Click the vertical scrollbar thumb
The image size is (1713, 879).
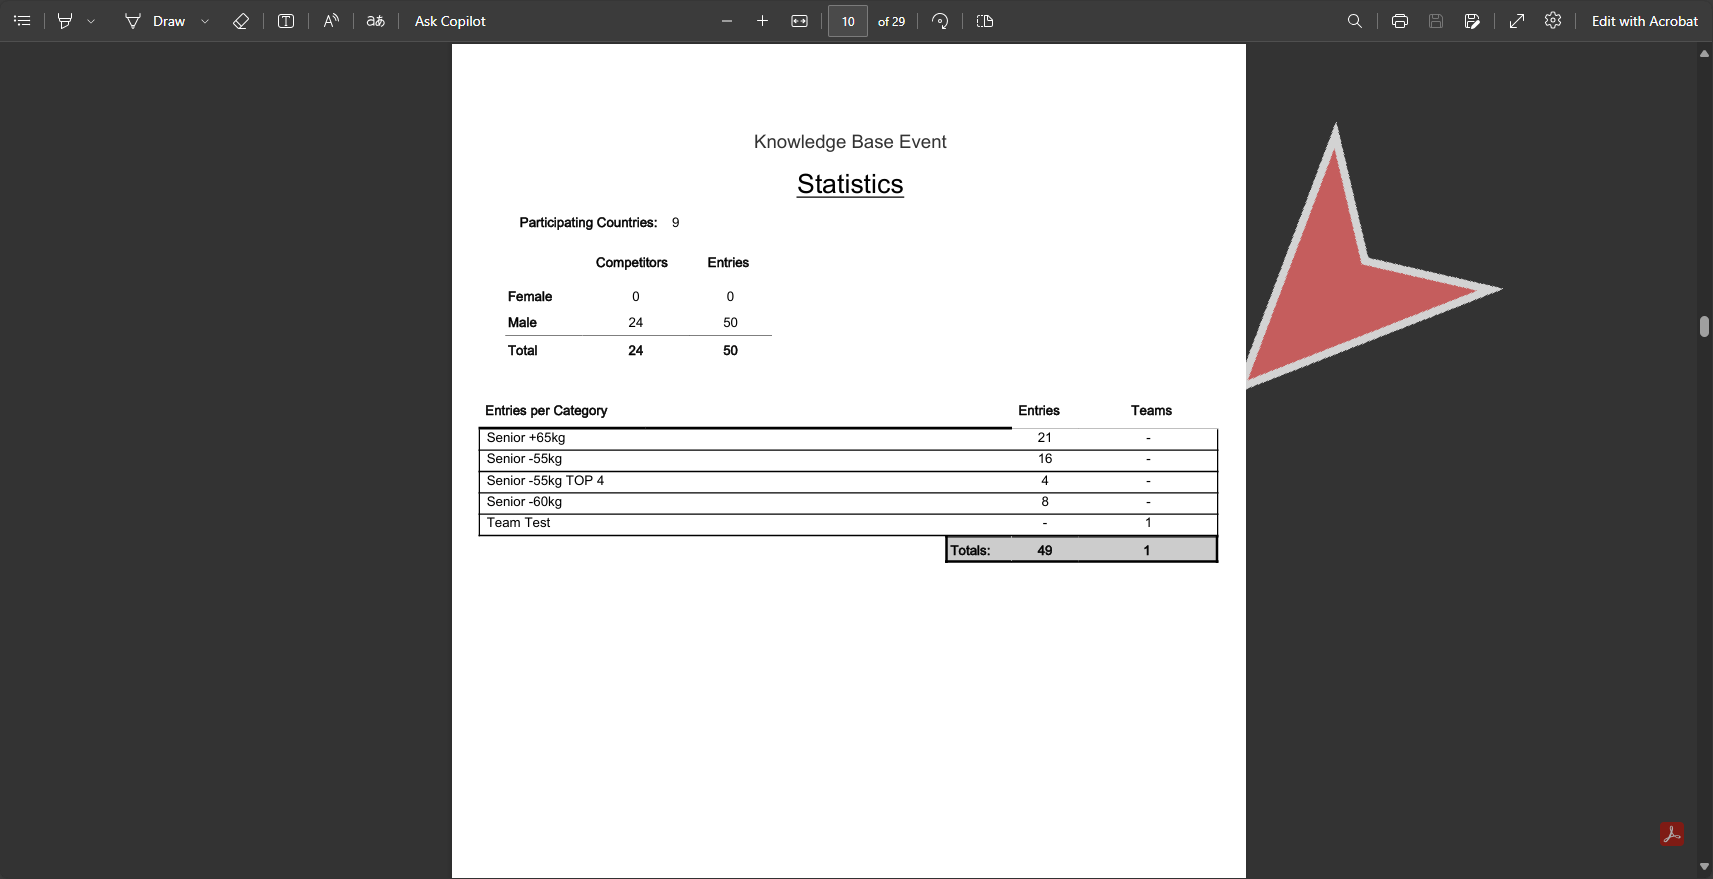pyautogui.click(x=1704, y=327)
